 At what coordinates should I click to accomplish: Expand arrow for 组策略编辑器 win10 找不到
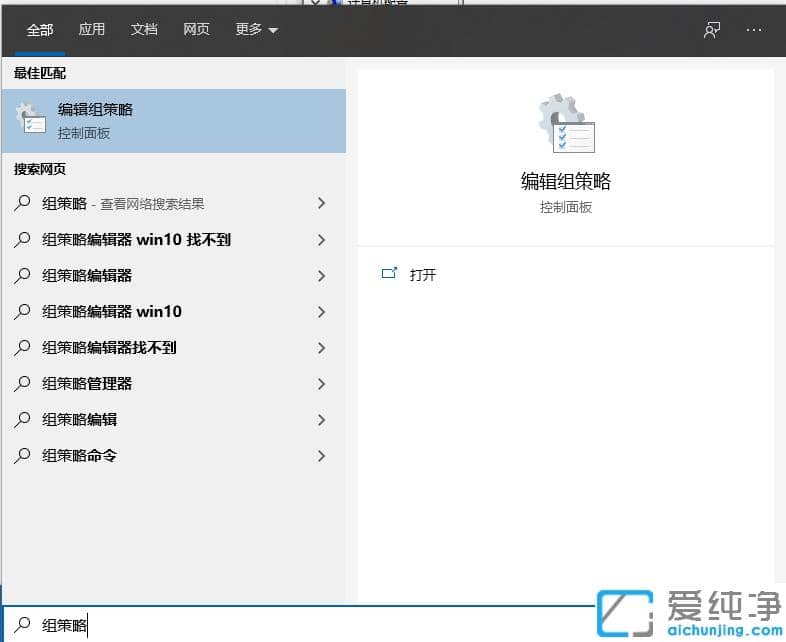point(321,240)
